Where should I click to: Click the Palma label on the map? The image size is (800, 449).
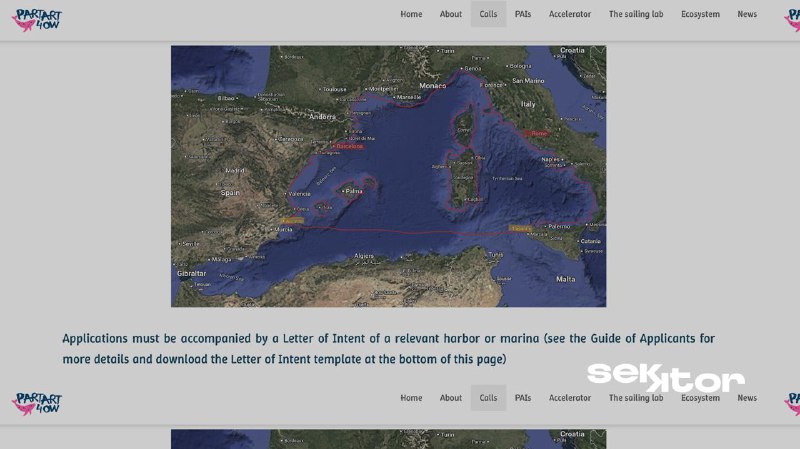pyautogui.click(x=354, y=191)
